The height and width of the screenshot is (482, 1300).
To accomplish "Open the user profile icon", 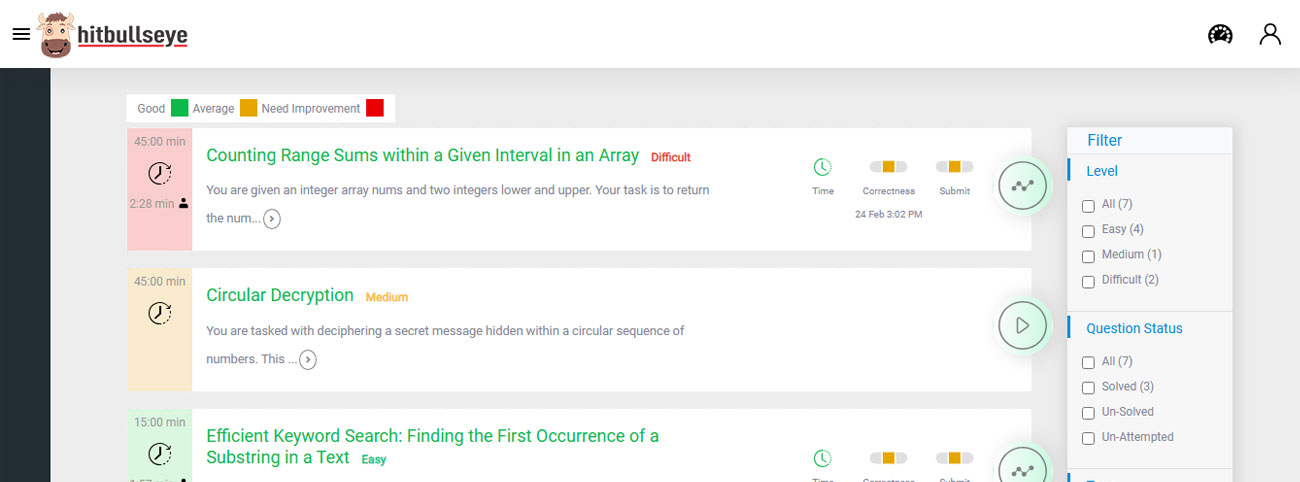I will pos(1270,35).
